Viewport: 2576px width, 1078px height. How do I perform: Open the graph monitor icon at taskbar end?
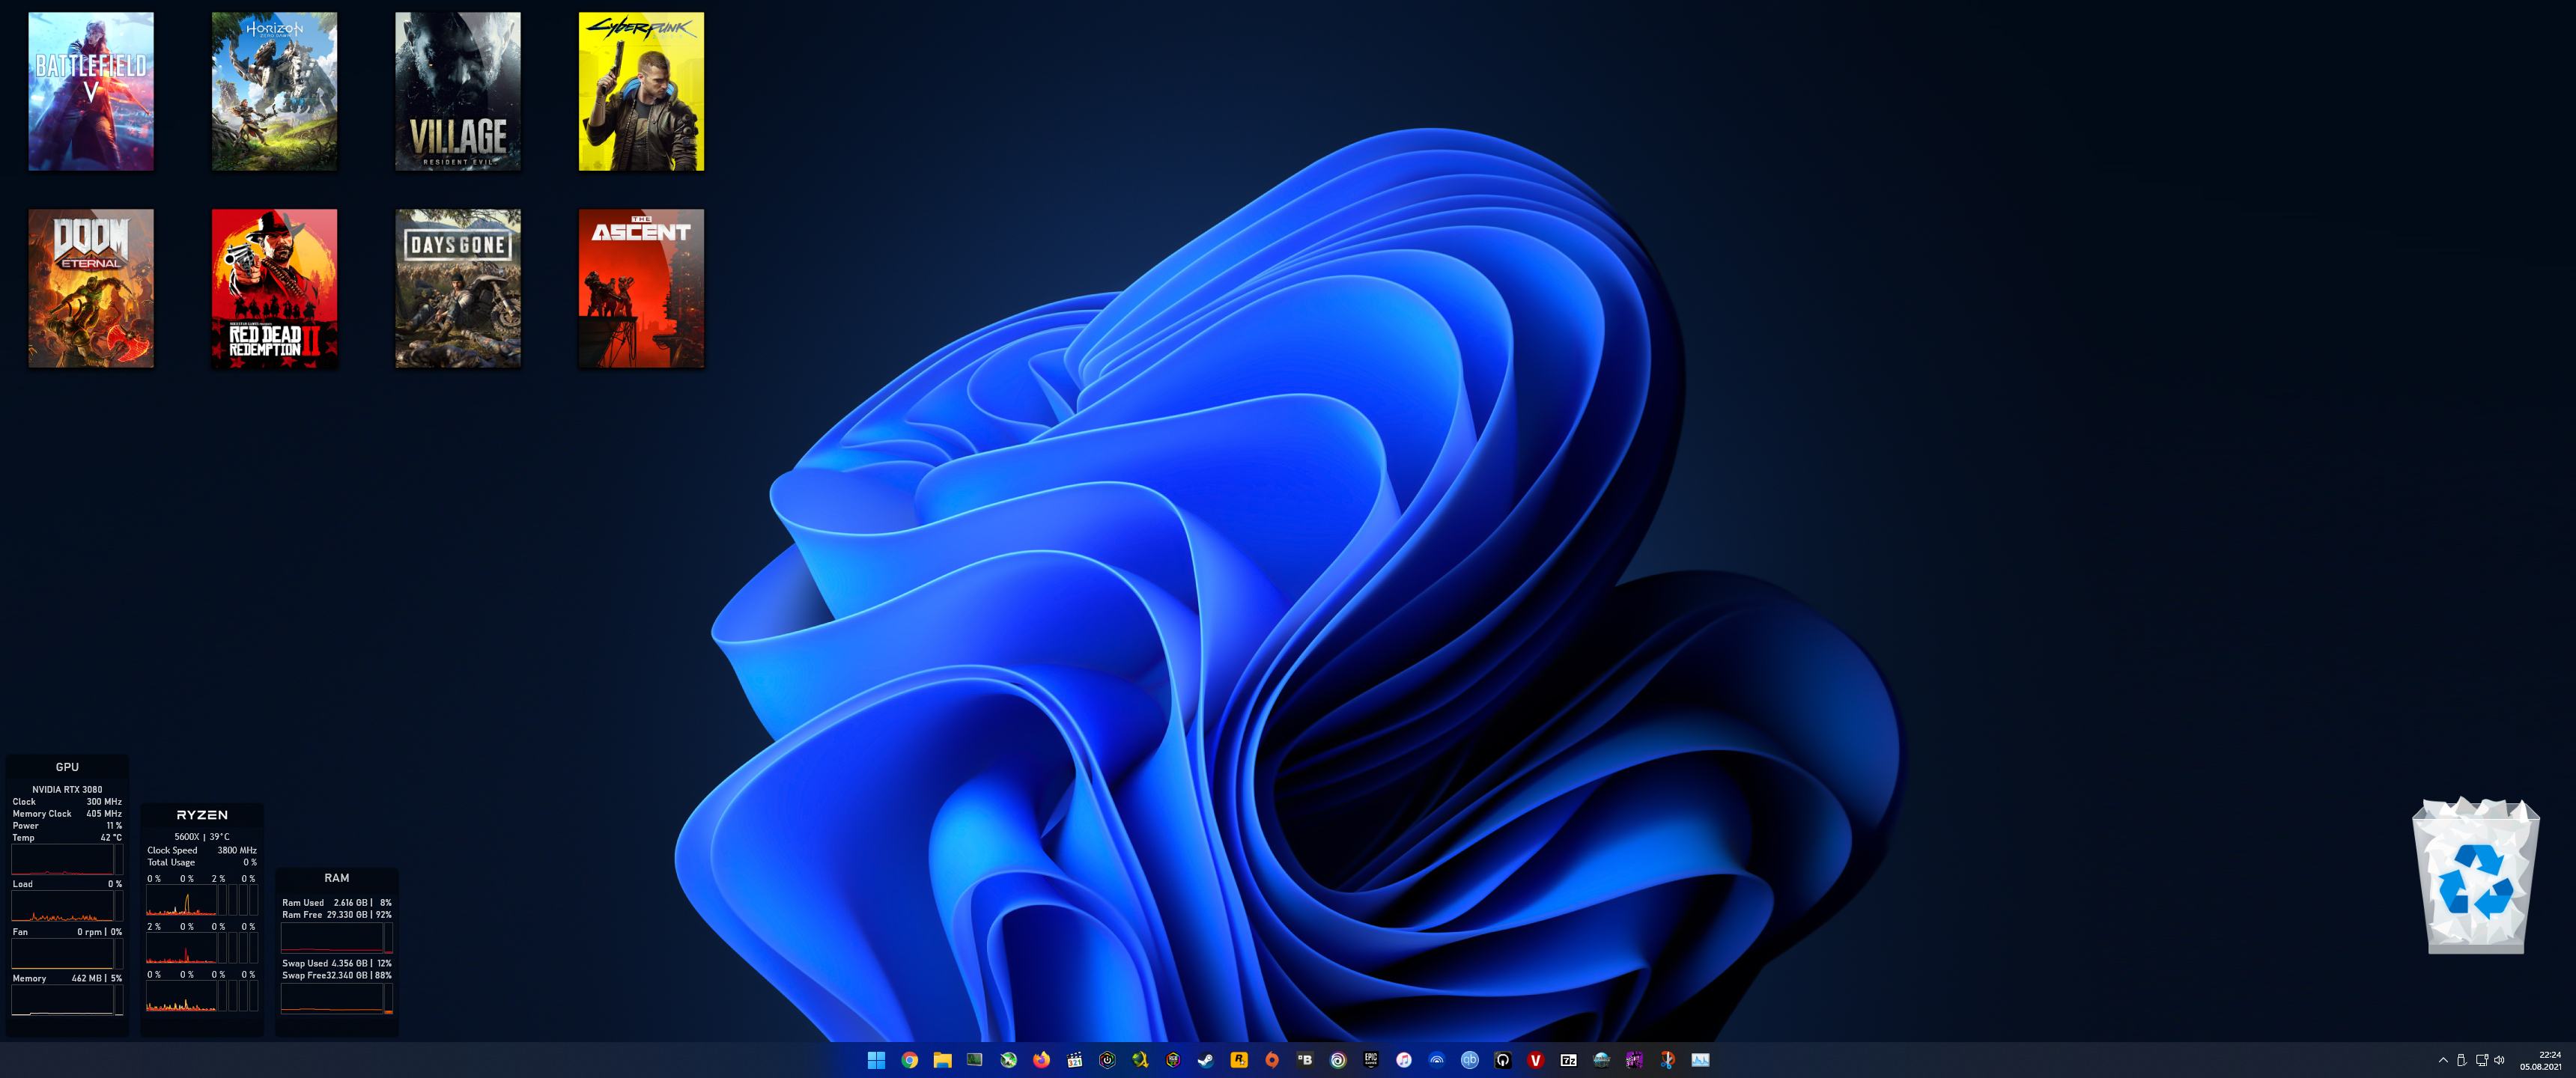1701,1060
